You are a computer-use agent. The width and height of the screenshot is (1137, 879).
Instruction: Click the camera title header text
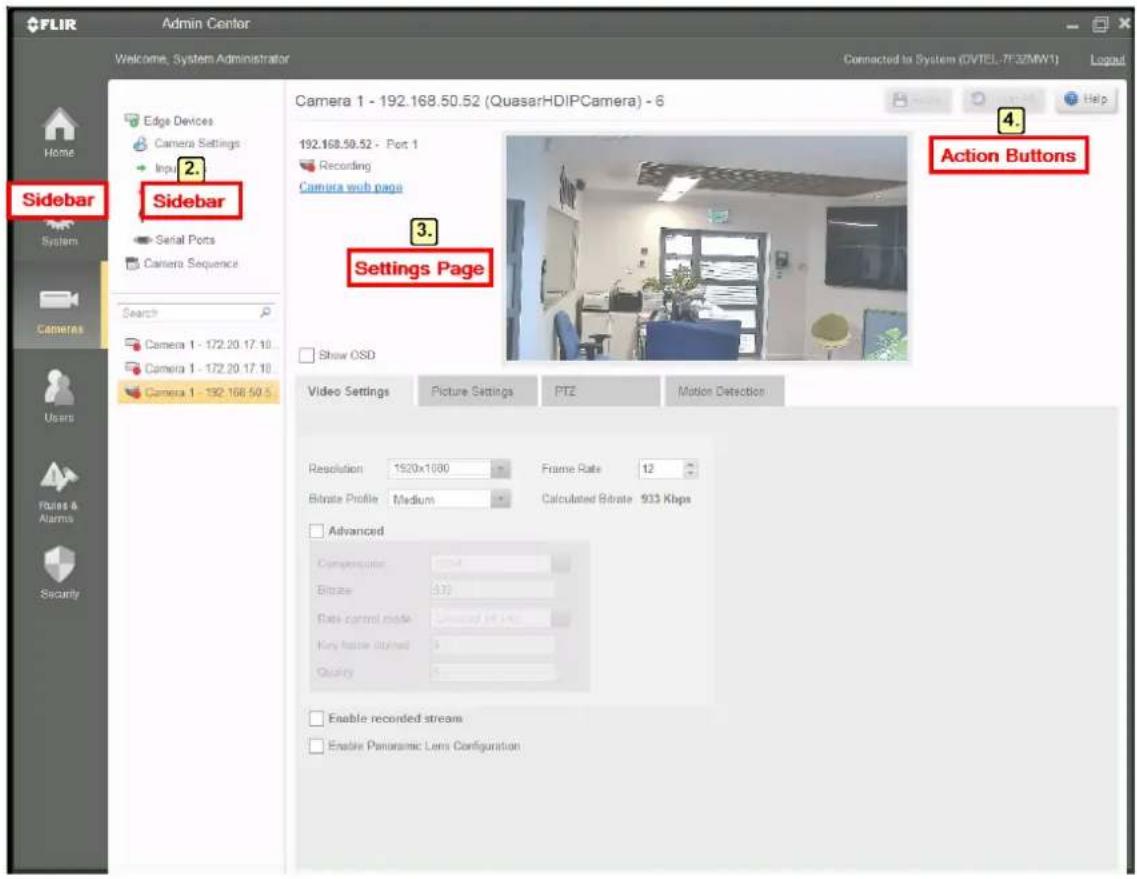tap(479, 101)
